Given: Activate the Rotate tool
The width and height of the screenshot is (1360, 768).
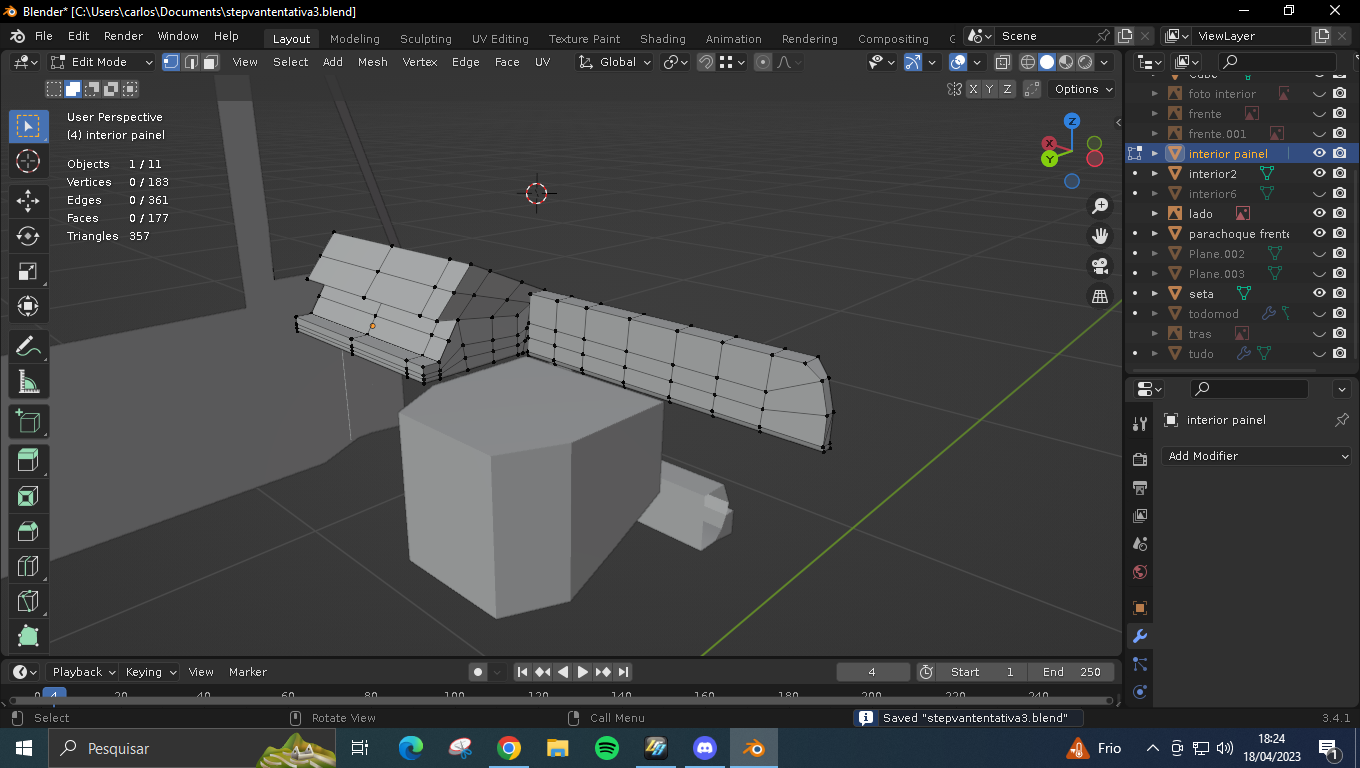Looking at the screenshot, I should (28, 236).
